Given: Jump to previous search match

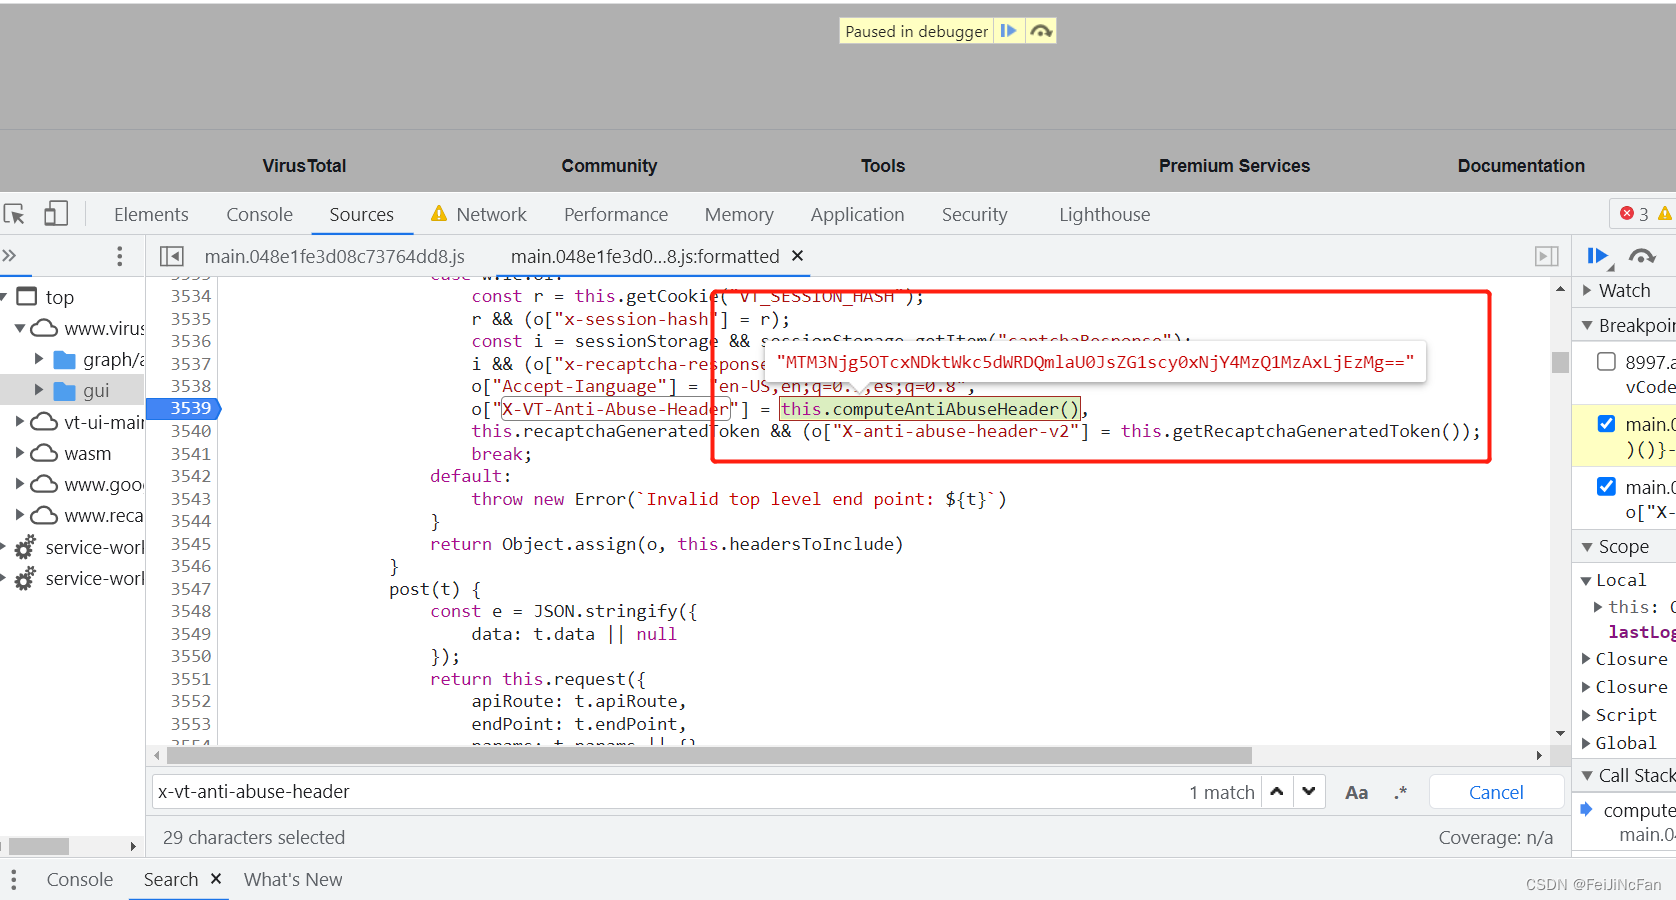Looking at the screenshot, I should [1277, 792].
